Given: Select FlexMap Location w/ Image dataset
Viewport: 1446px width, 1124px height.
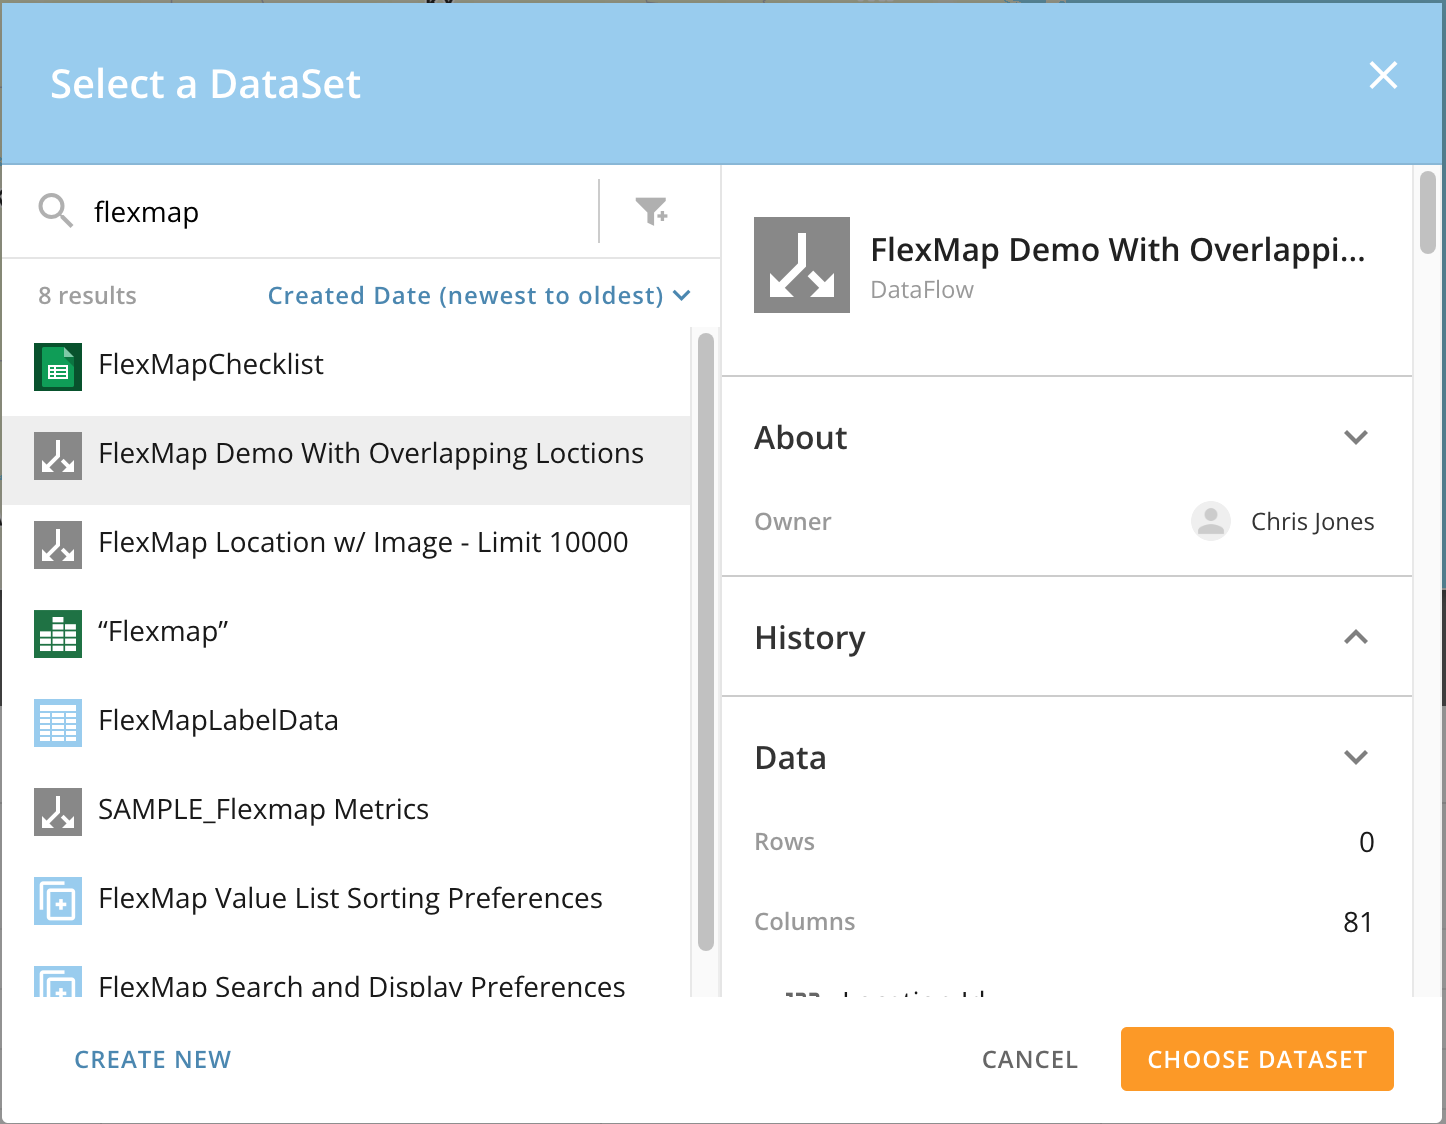Looking at the screenshot, I should pyautogui.click(x=363, y=543).
